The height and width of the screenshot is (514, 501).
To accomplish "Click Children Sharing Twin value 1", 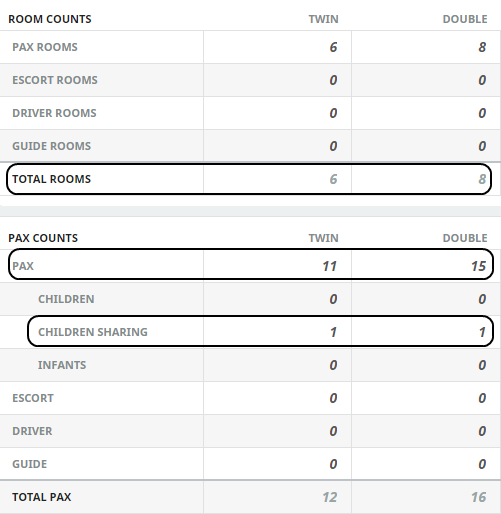I will pos(333,332).
